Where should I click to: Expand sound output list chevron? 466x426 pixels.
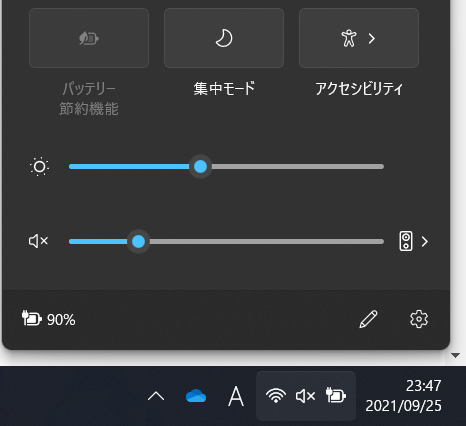424,241
